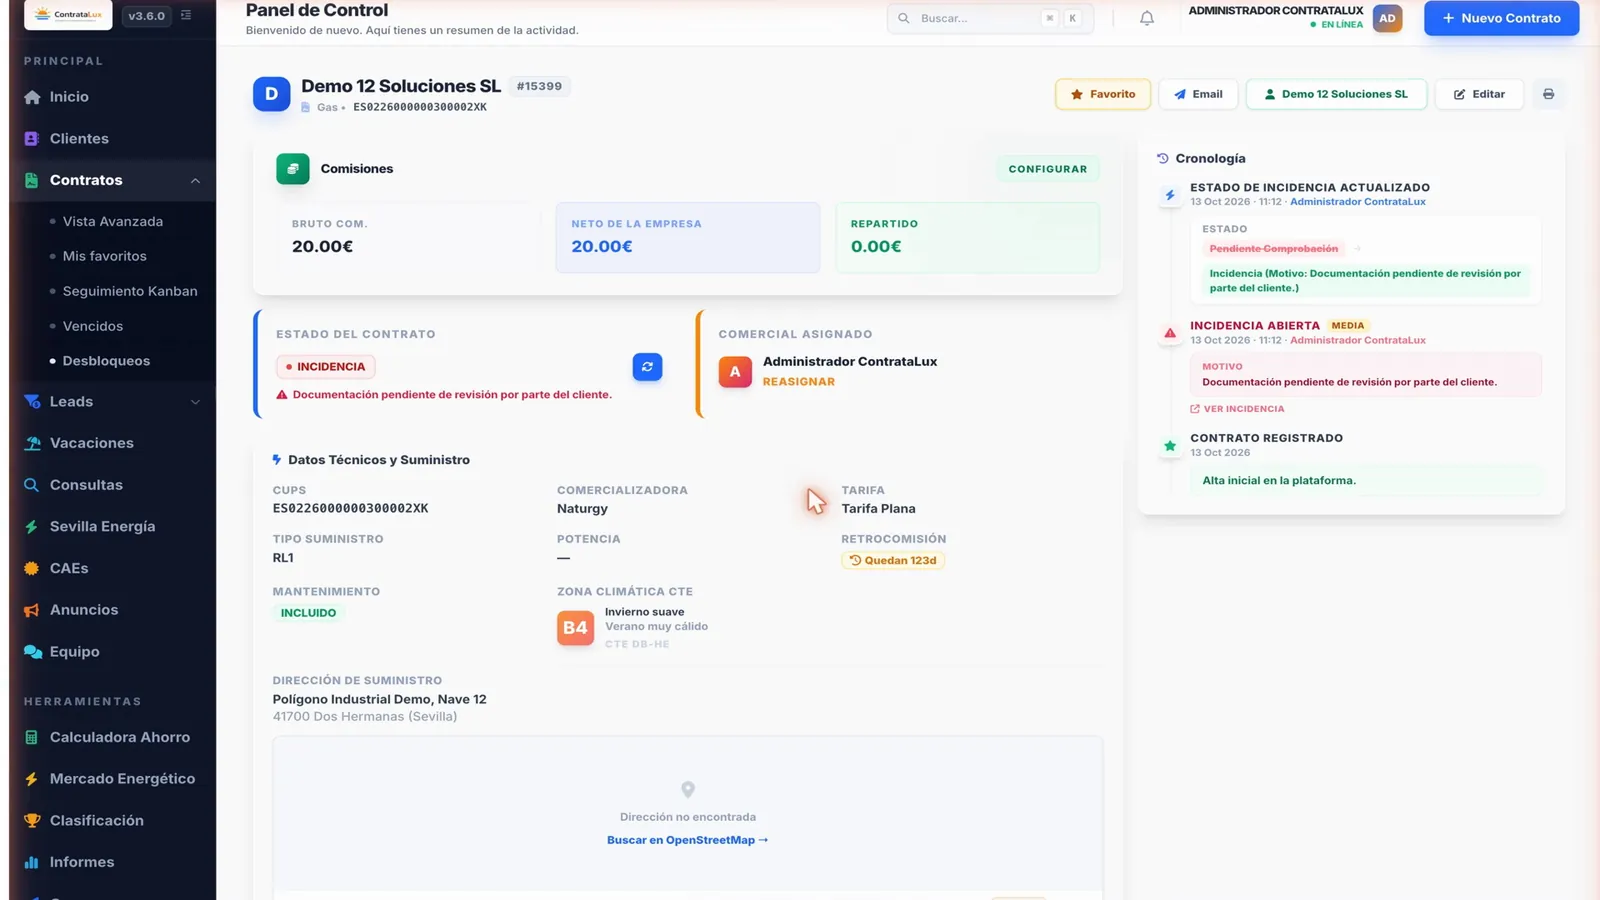Open Seguimiento Kanban submenu item
The height and width of the screenshot is (900, 1600).
(130, 291)
